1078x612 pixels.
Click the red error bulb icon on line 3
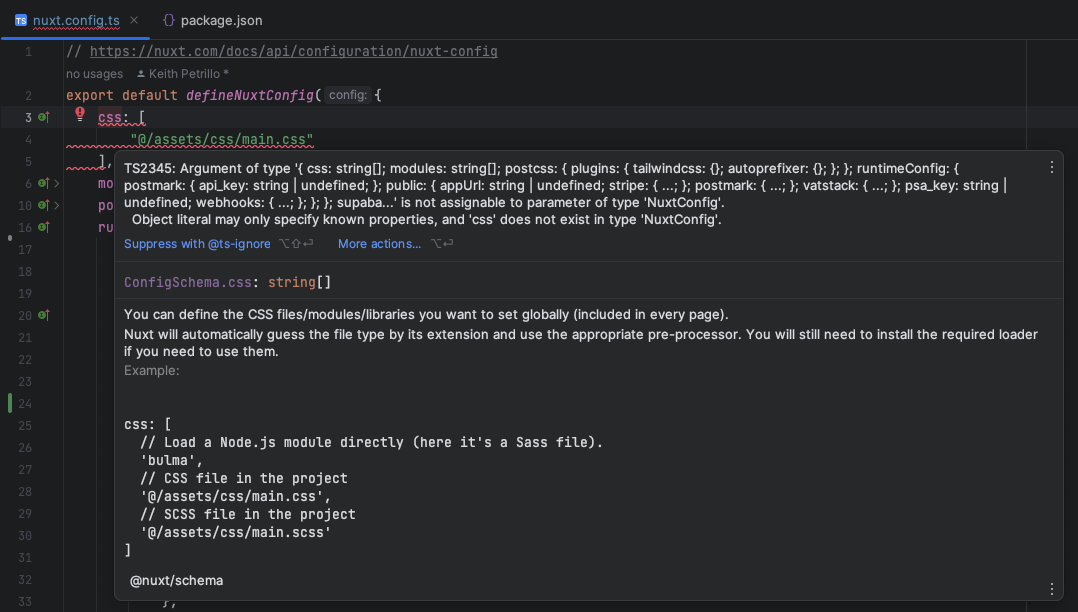[x=79, y=113]
